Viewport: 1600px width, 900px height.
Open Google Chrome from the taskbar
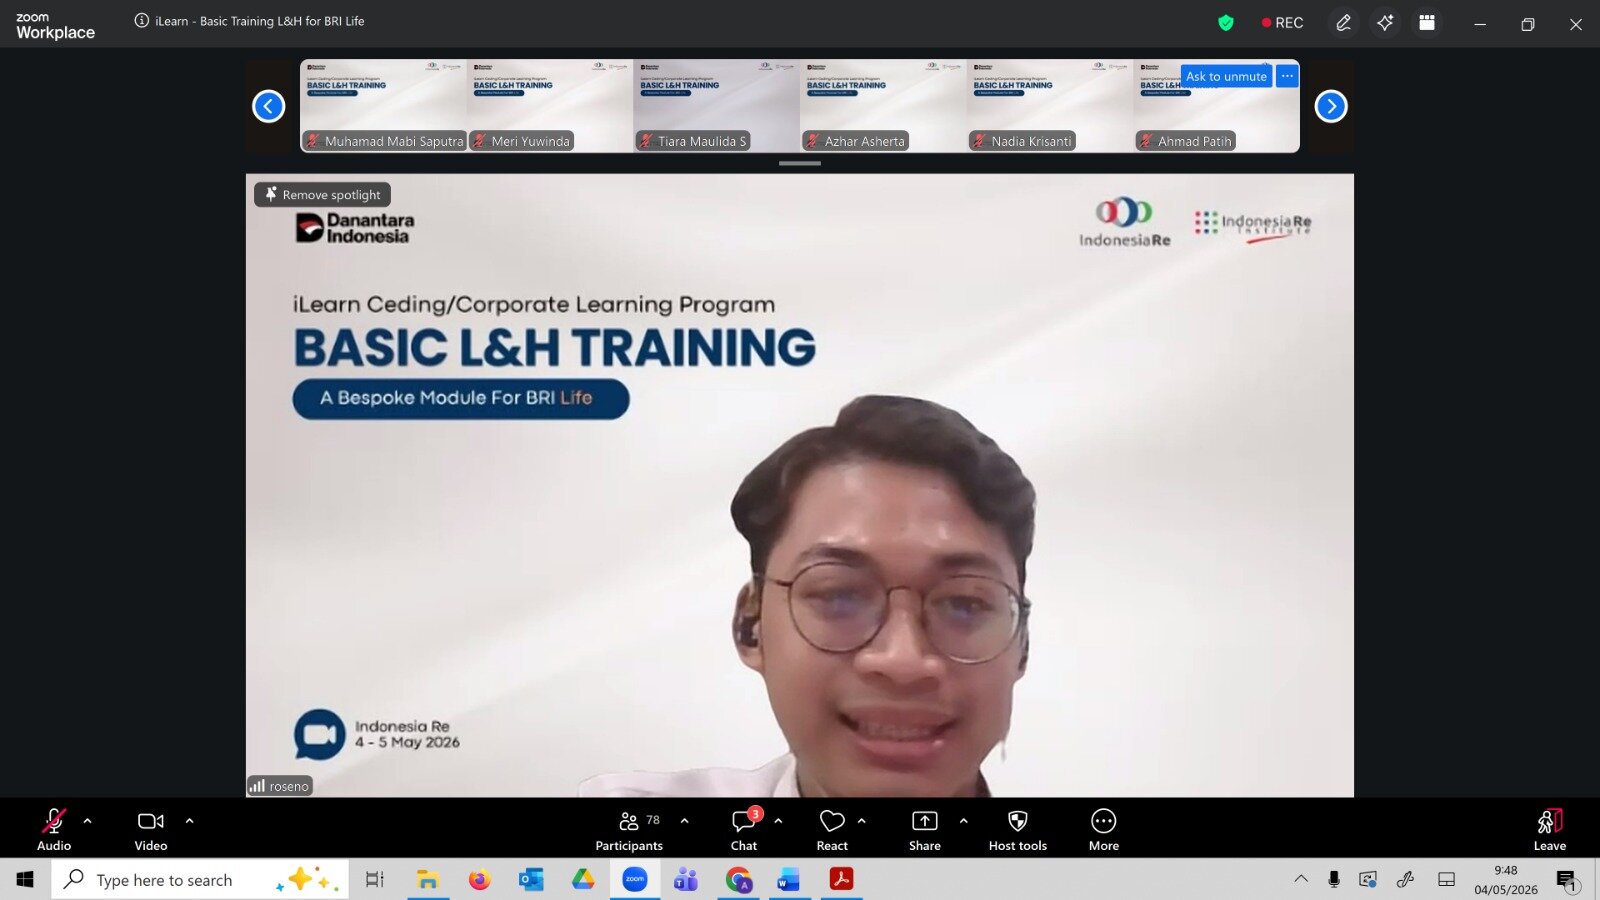739,879
